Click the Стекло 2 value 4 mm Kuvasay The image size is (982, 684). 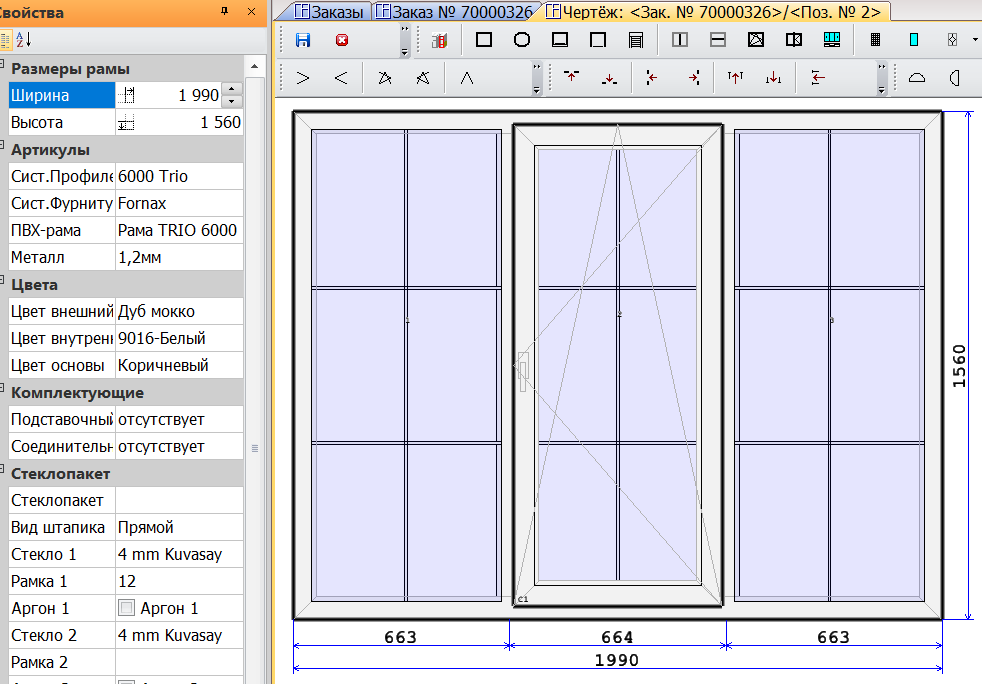(x=179, y=635)
